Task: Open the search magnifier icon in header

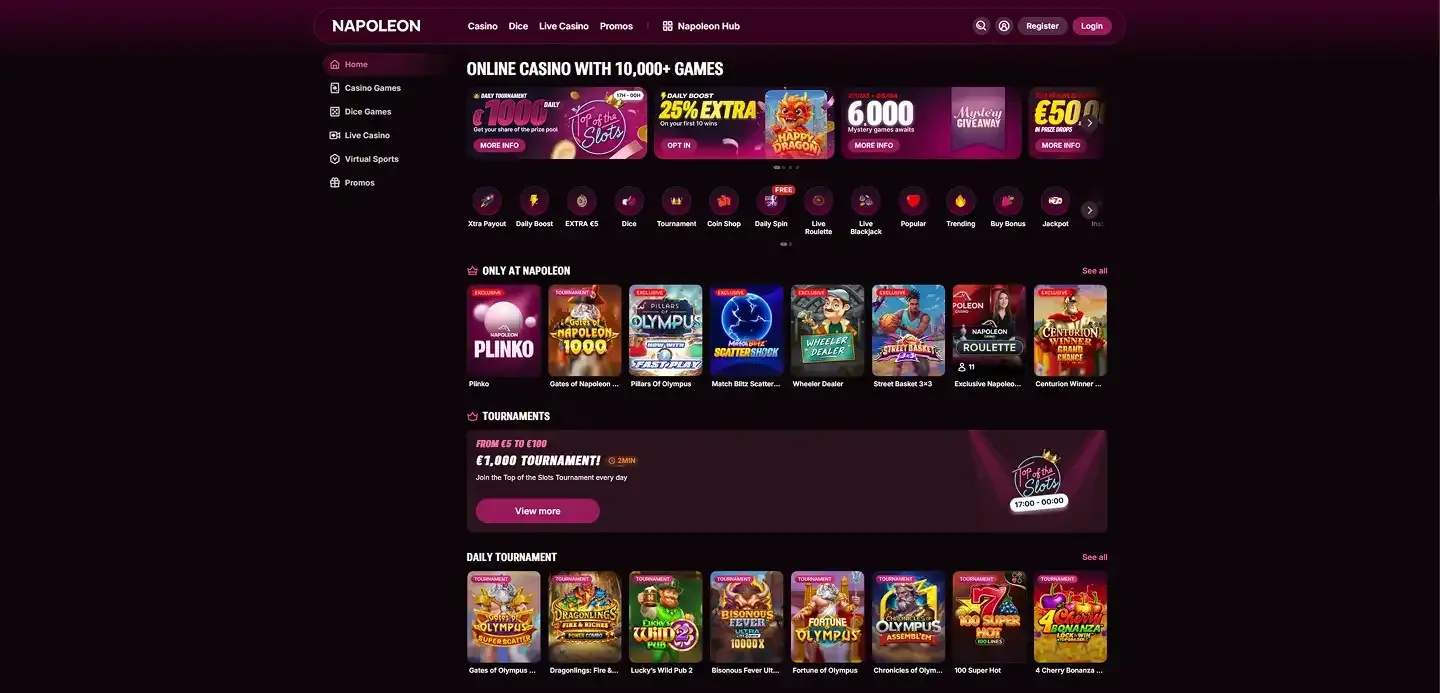Action: (981, 26)
